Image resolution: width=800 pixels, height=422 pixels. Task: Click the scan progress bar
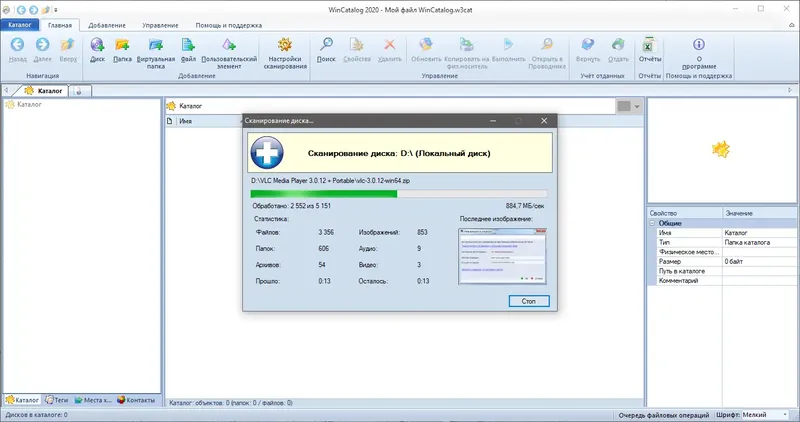[x=399, y=194]
